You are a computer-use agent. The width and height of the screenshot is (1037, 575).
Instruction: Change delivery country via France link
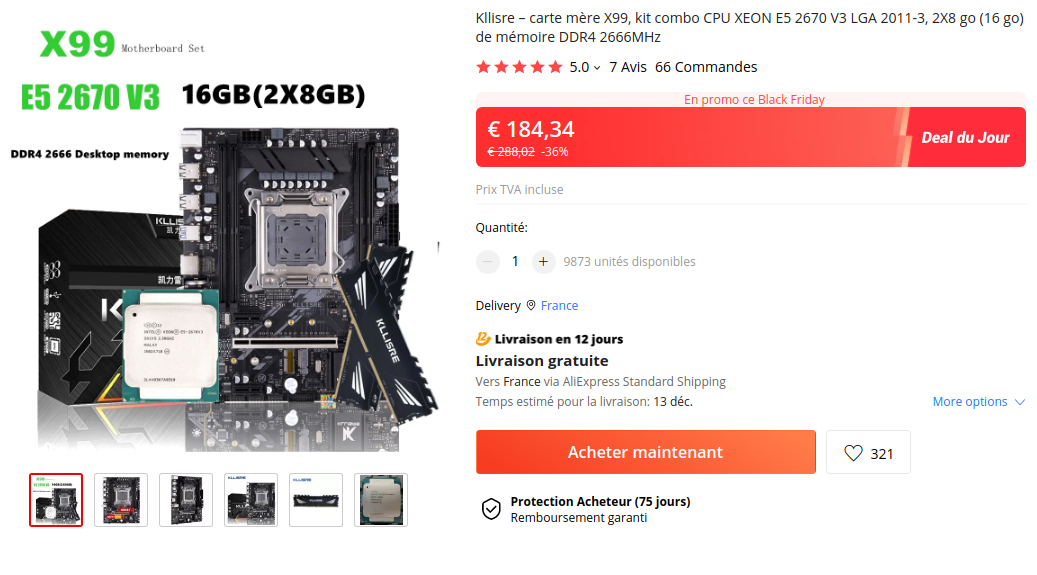[x=559, y=306]
